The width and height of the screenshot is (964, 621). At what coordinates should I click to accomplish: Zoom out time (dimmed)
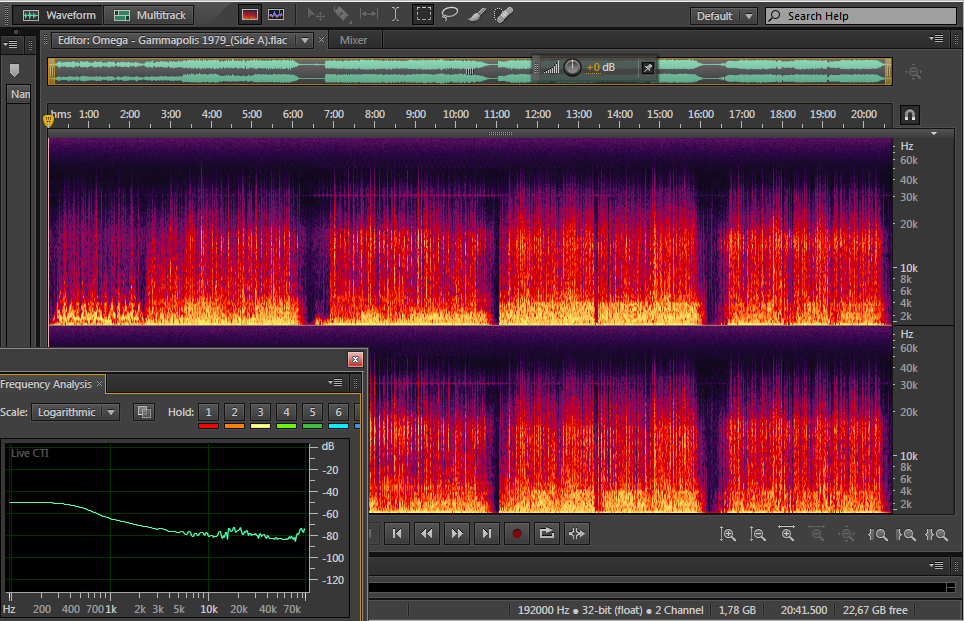pyautogui.click(x=816, y=534)
